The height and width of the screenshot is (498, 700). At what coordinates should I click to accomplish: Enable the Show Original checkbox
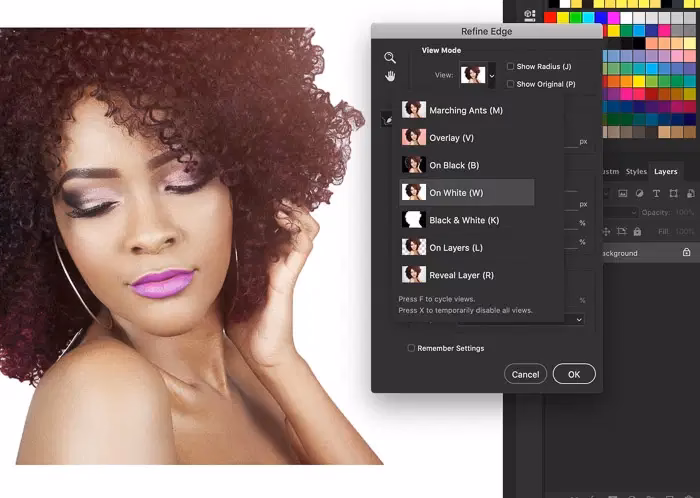[x=511, y=84]
